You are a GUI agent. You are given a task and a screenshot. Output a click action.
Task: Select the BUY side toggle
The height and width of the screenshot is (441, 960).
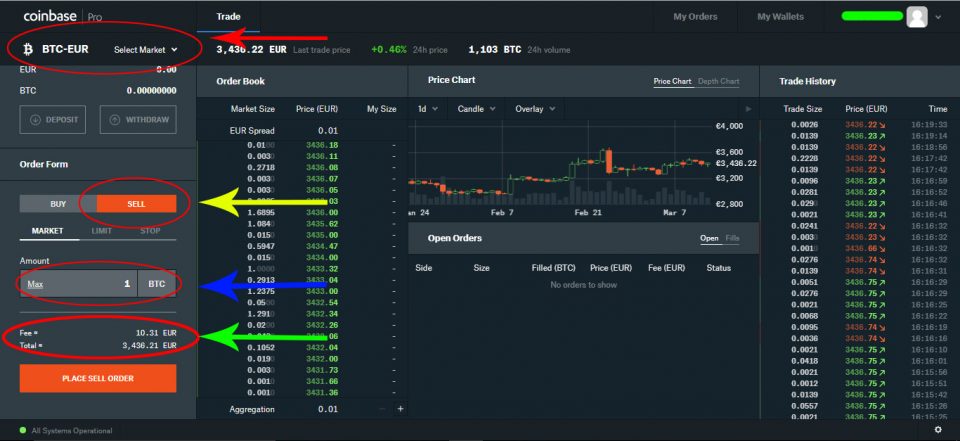[58, 204]
